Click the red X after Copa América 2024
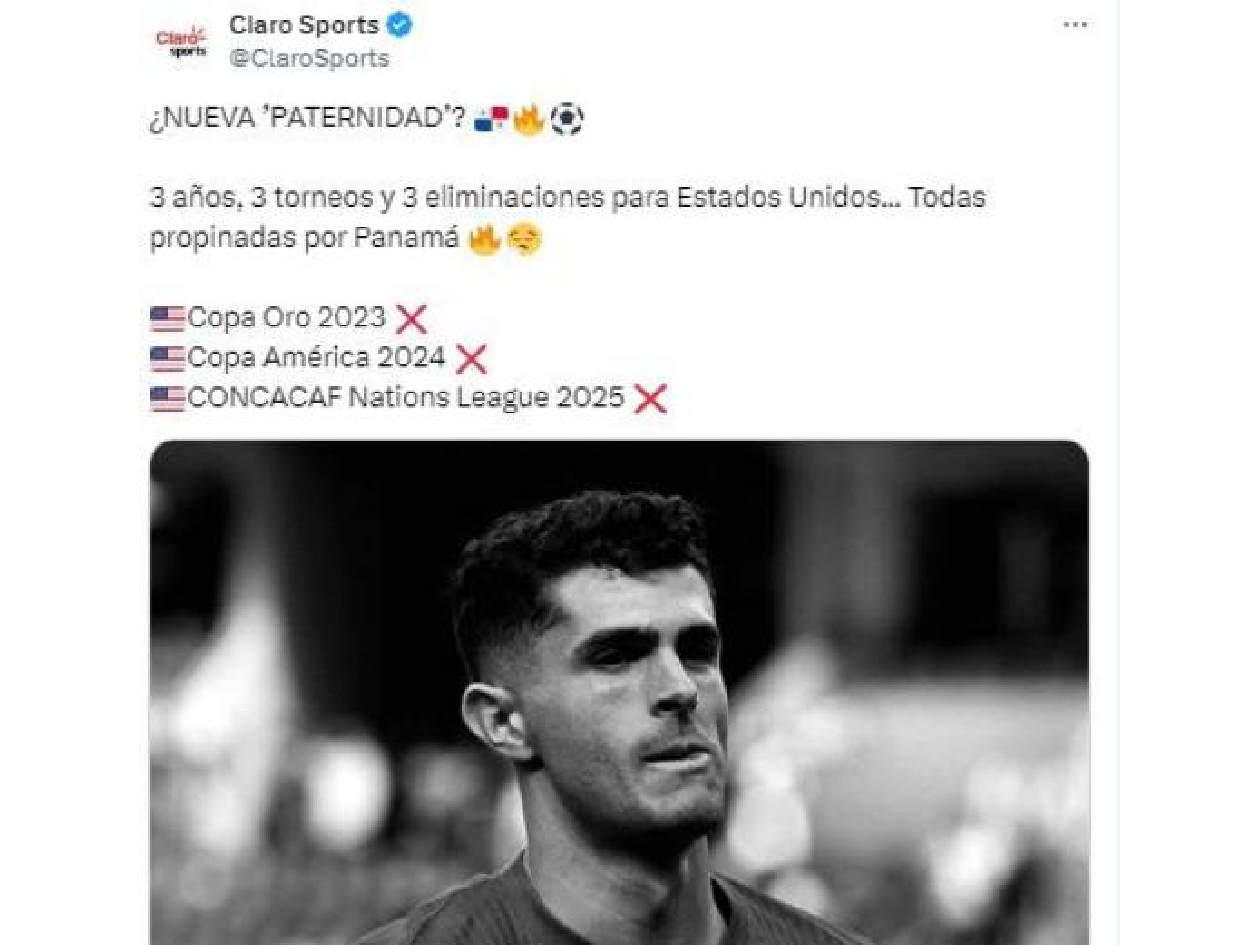 coord(471,359)
